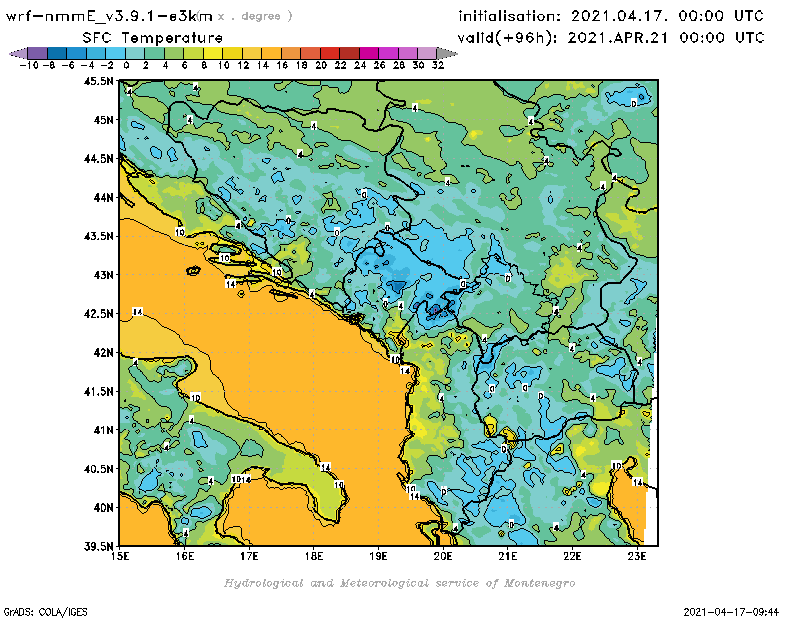The height and width of the screenshot is (618, 800).
Task: Click the yellow legend swatch between 8 and 10
Action: [213, 53]
